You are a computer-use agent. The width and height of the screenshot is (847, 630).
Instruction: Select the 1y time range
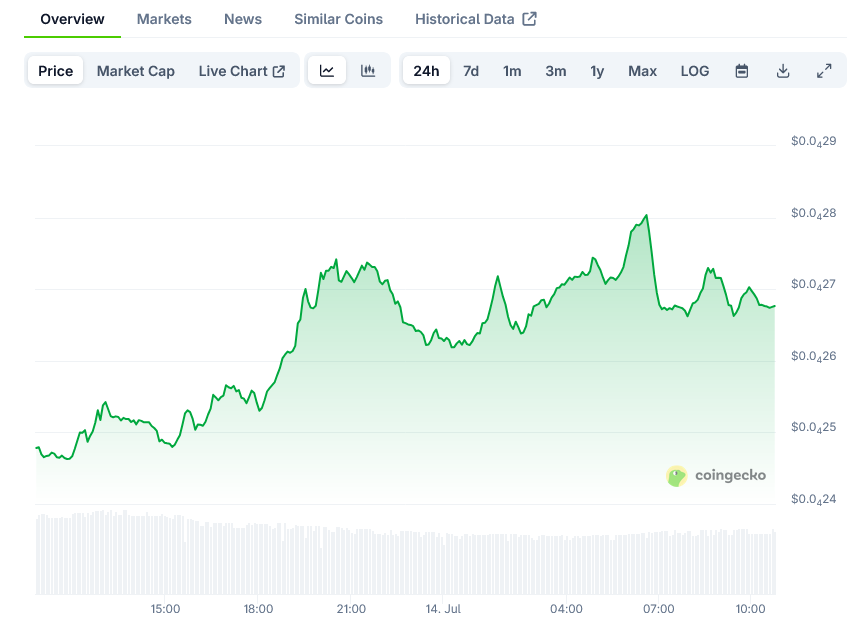[x=597, y=71]
